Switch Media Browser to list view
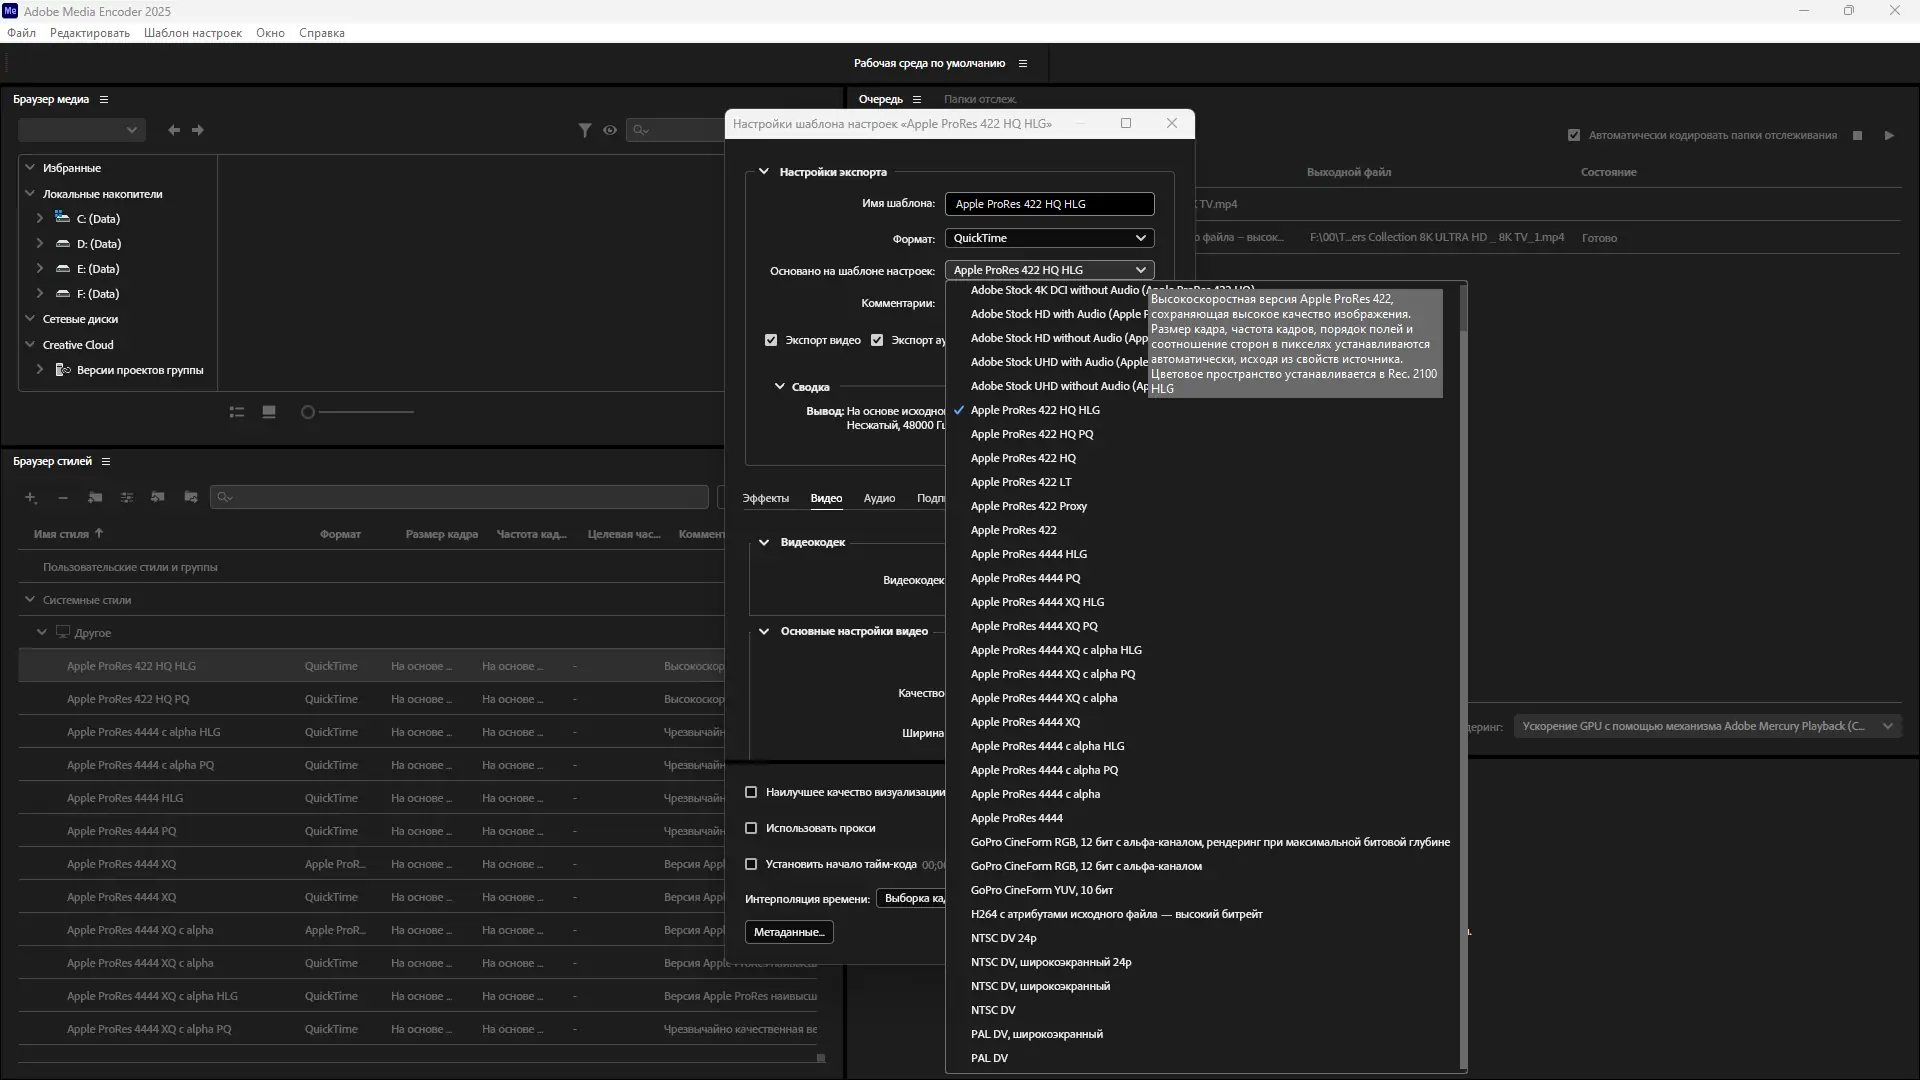 (237, 412)
